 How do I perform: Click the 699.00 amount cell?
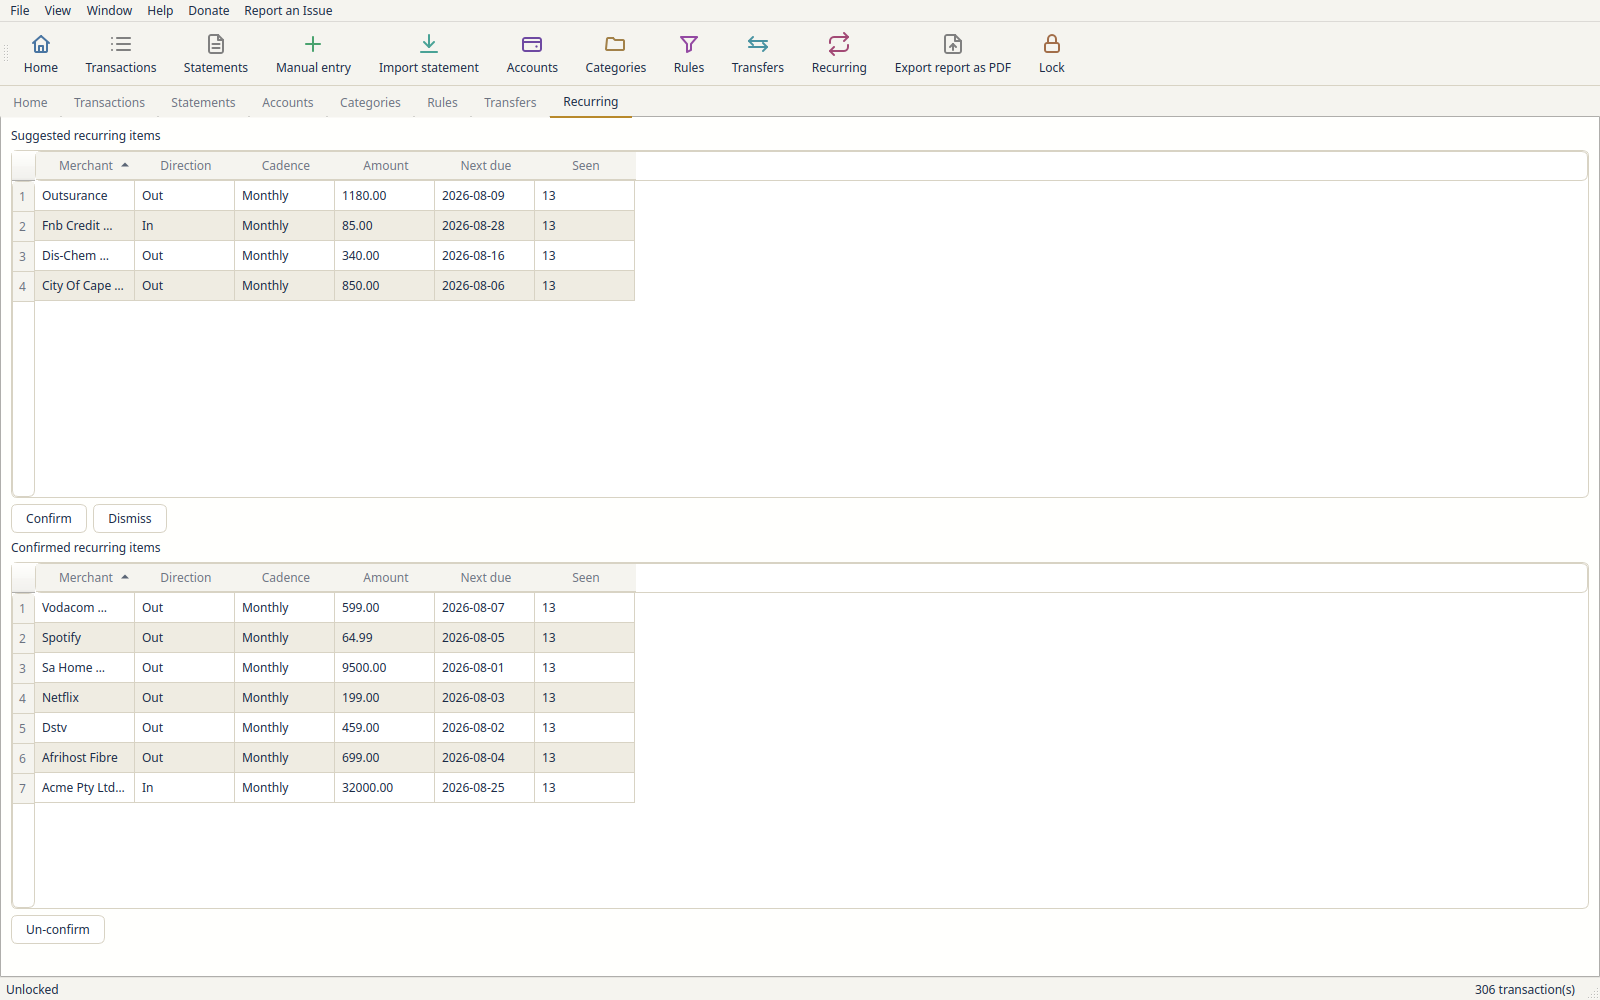385,758
